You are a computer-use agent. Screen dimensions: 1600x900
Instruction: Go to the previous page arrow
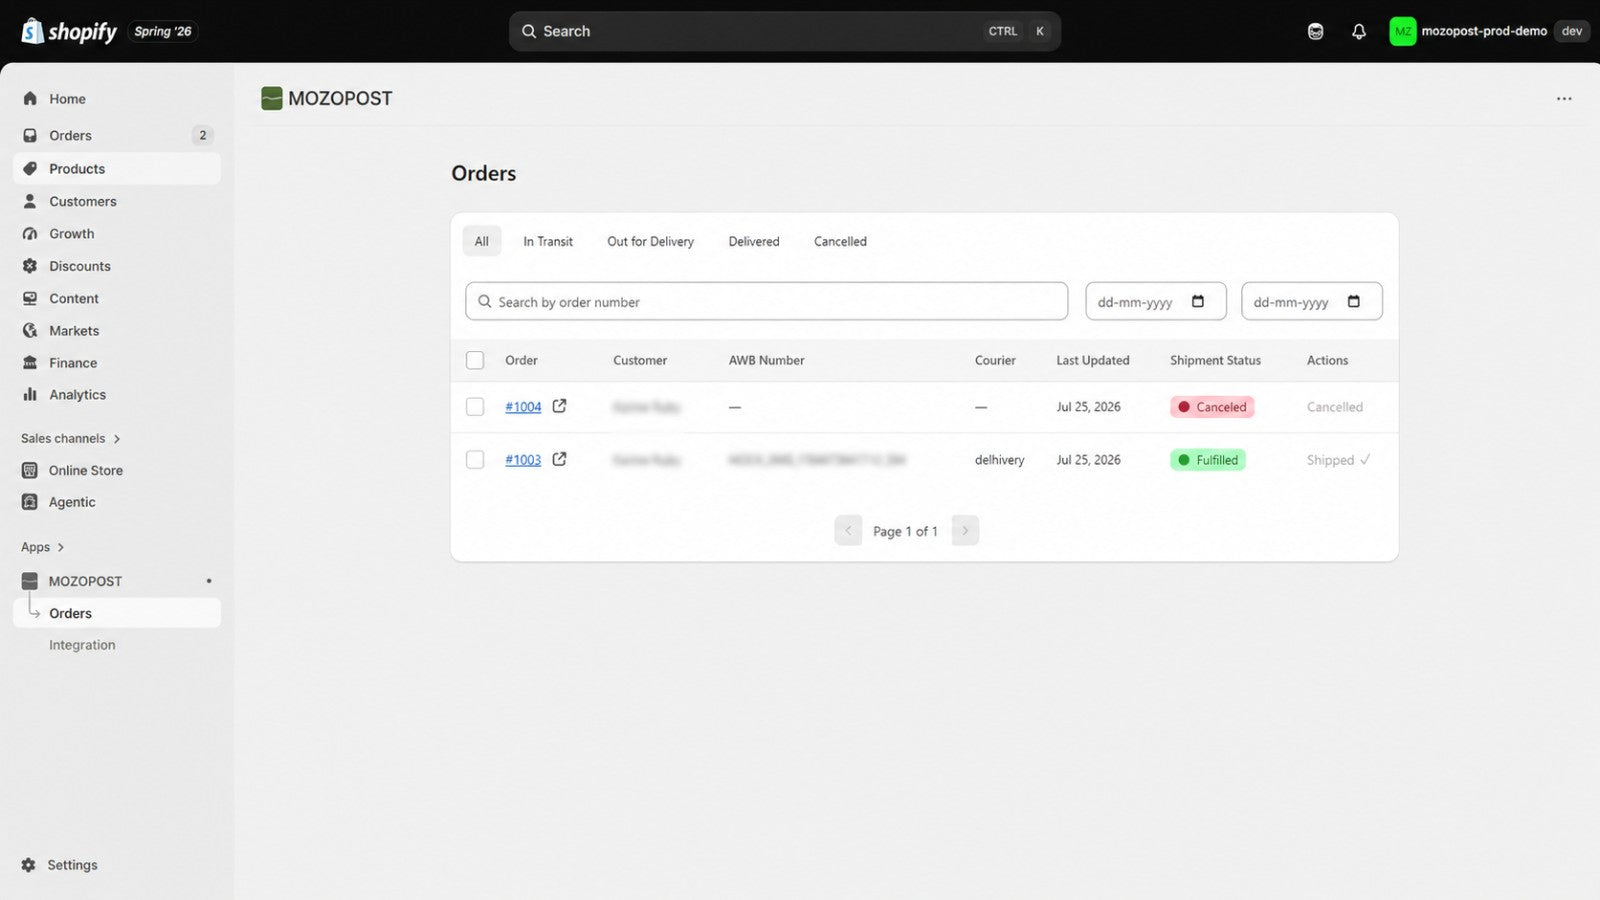click(848, 530)
